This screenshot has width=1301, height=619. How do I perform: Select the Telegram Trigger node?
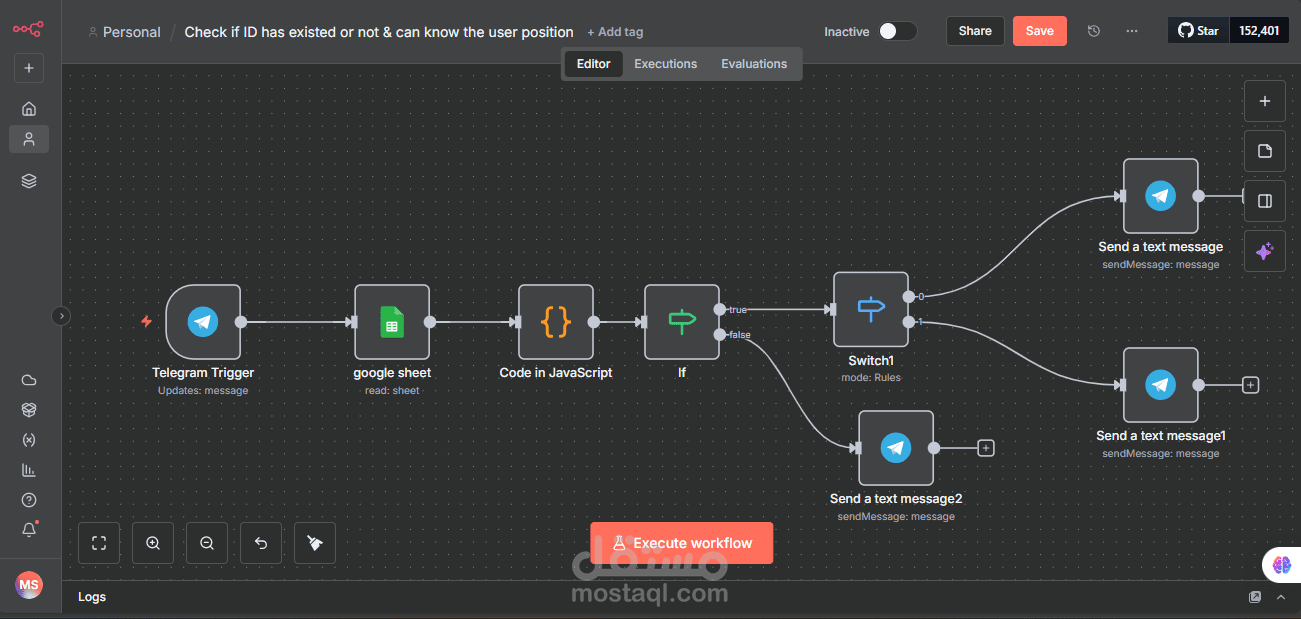pos(203,322)
